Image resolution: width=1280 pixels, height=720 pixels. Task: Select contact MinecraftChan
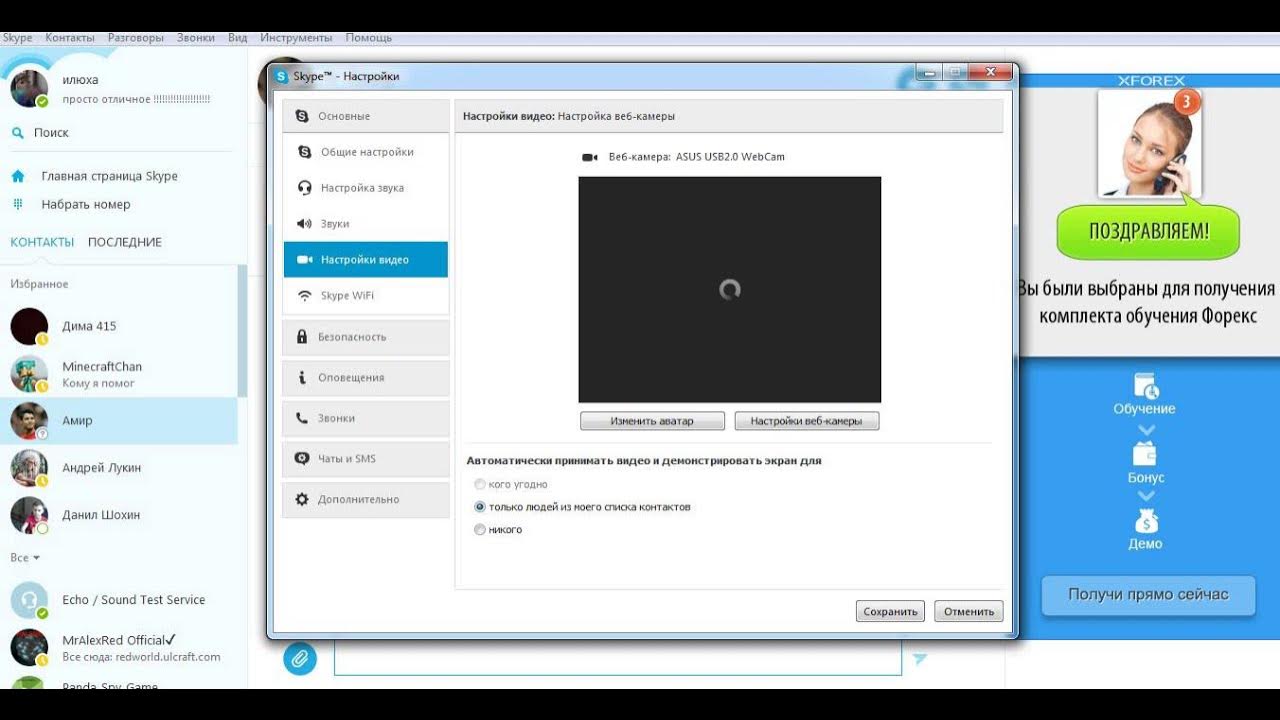[x=119, y=374]
